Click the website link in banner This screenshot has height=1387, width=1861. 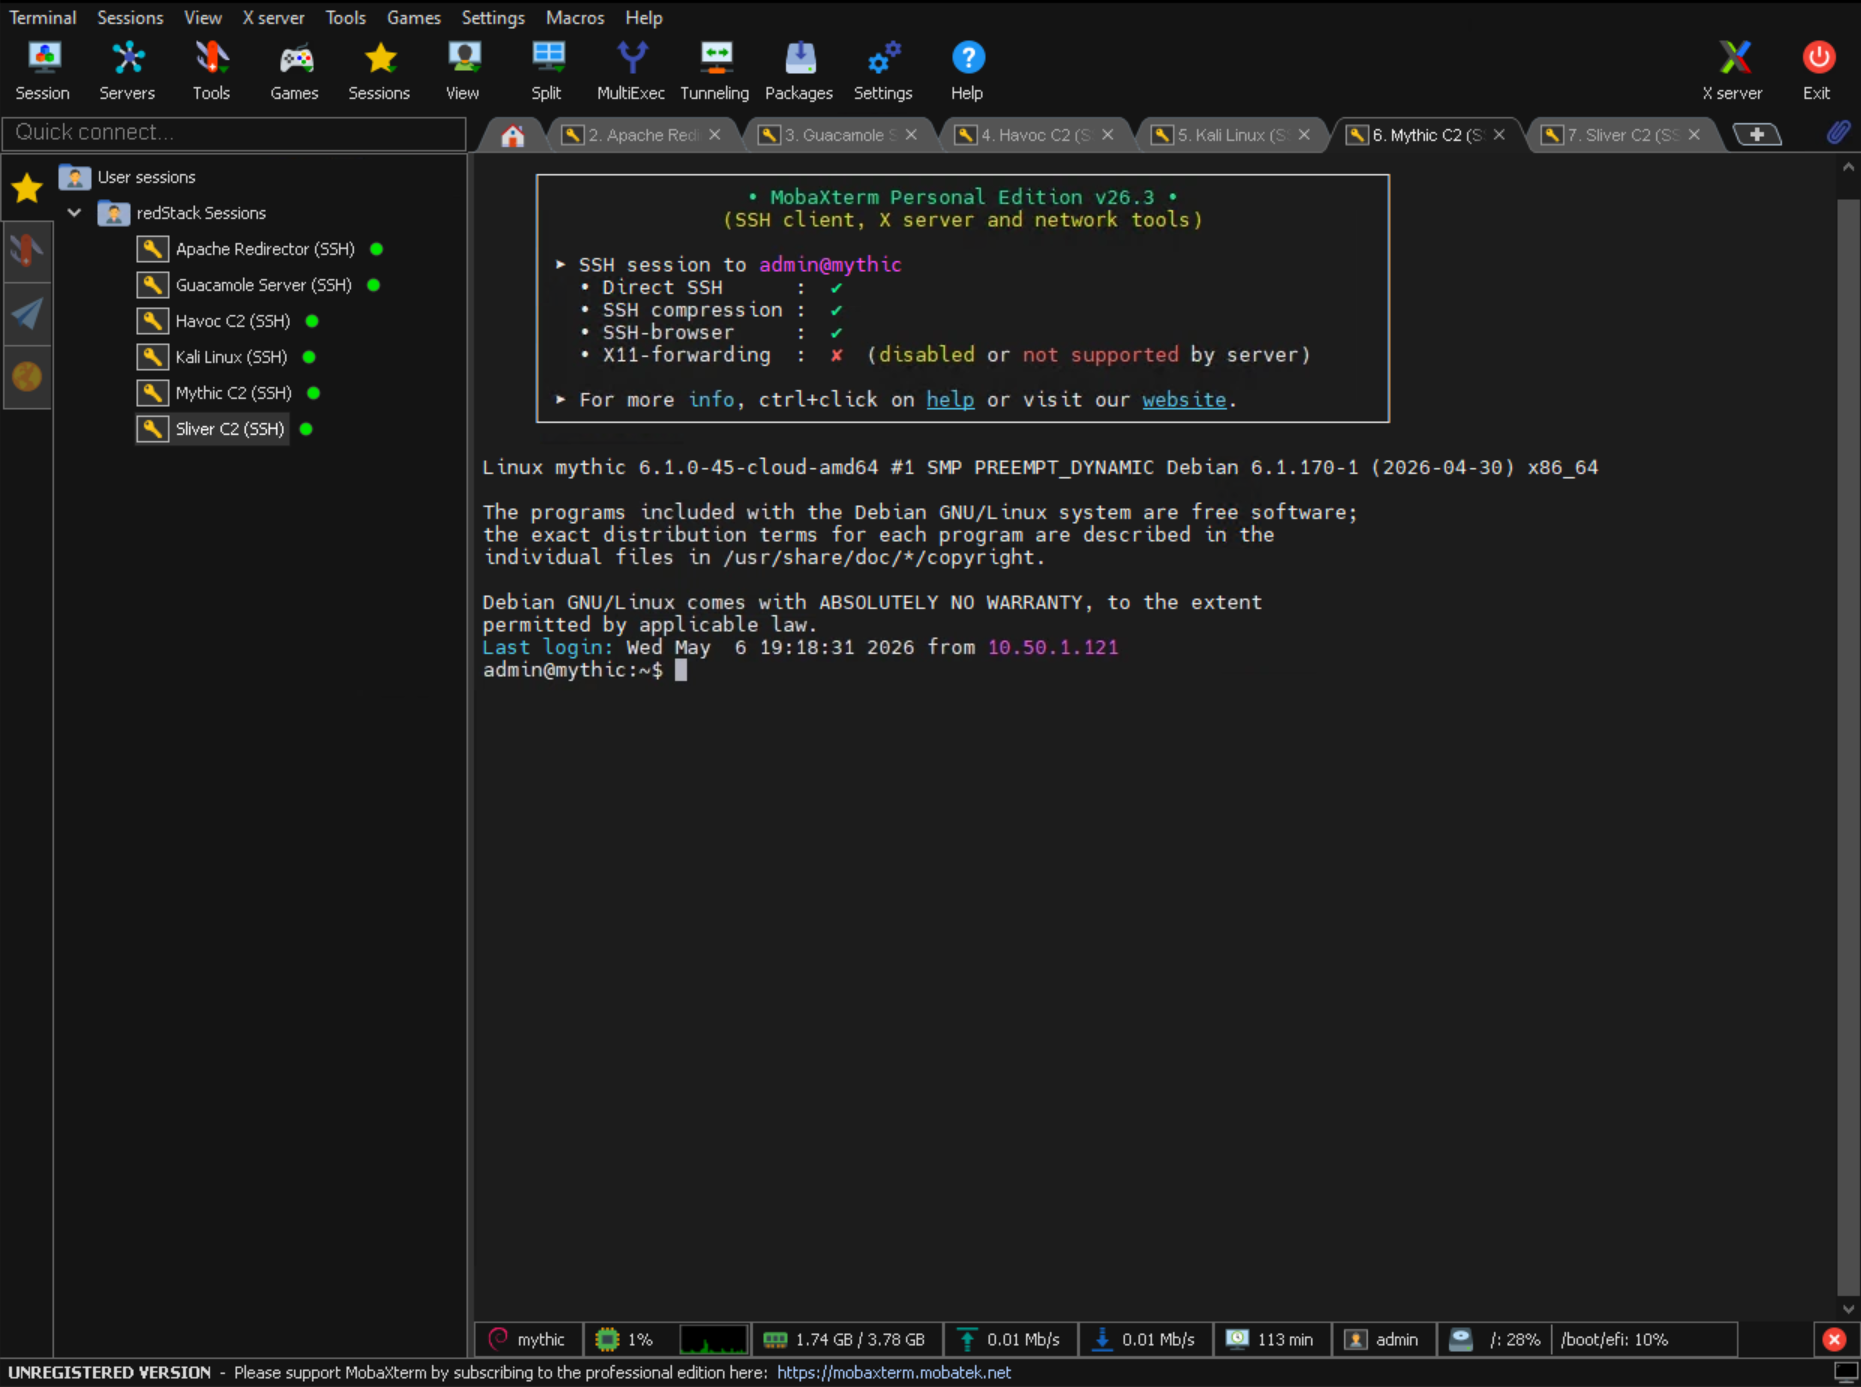pyautogui.click(x=1184, y=399)
